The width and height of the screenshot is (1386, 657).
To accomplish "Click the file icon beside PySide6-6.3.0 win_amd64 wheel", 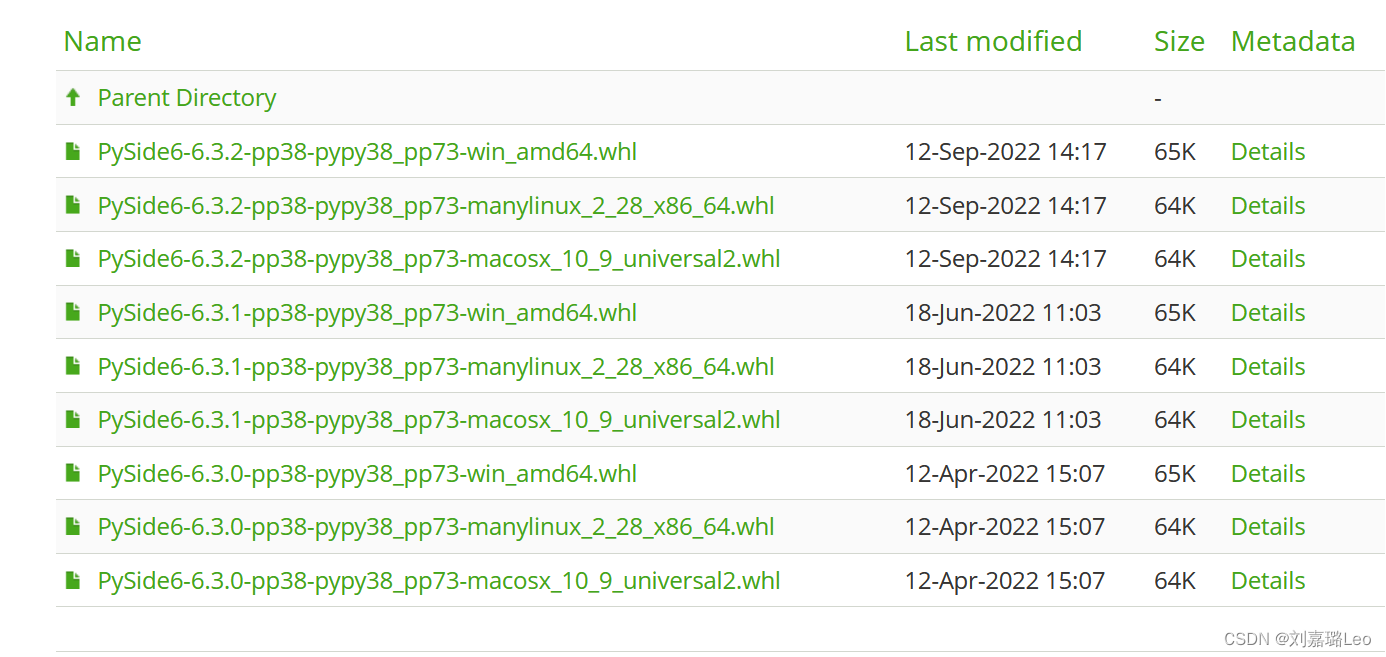I will [72, 473].
